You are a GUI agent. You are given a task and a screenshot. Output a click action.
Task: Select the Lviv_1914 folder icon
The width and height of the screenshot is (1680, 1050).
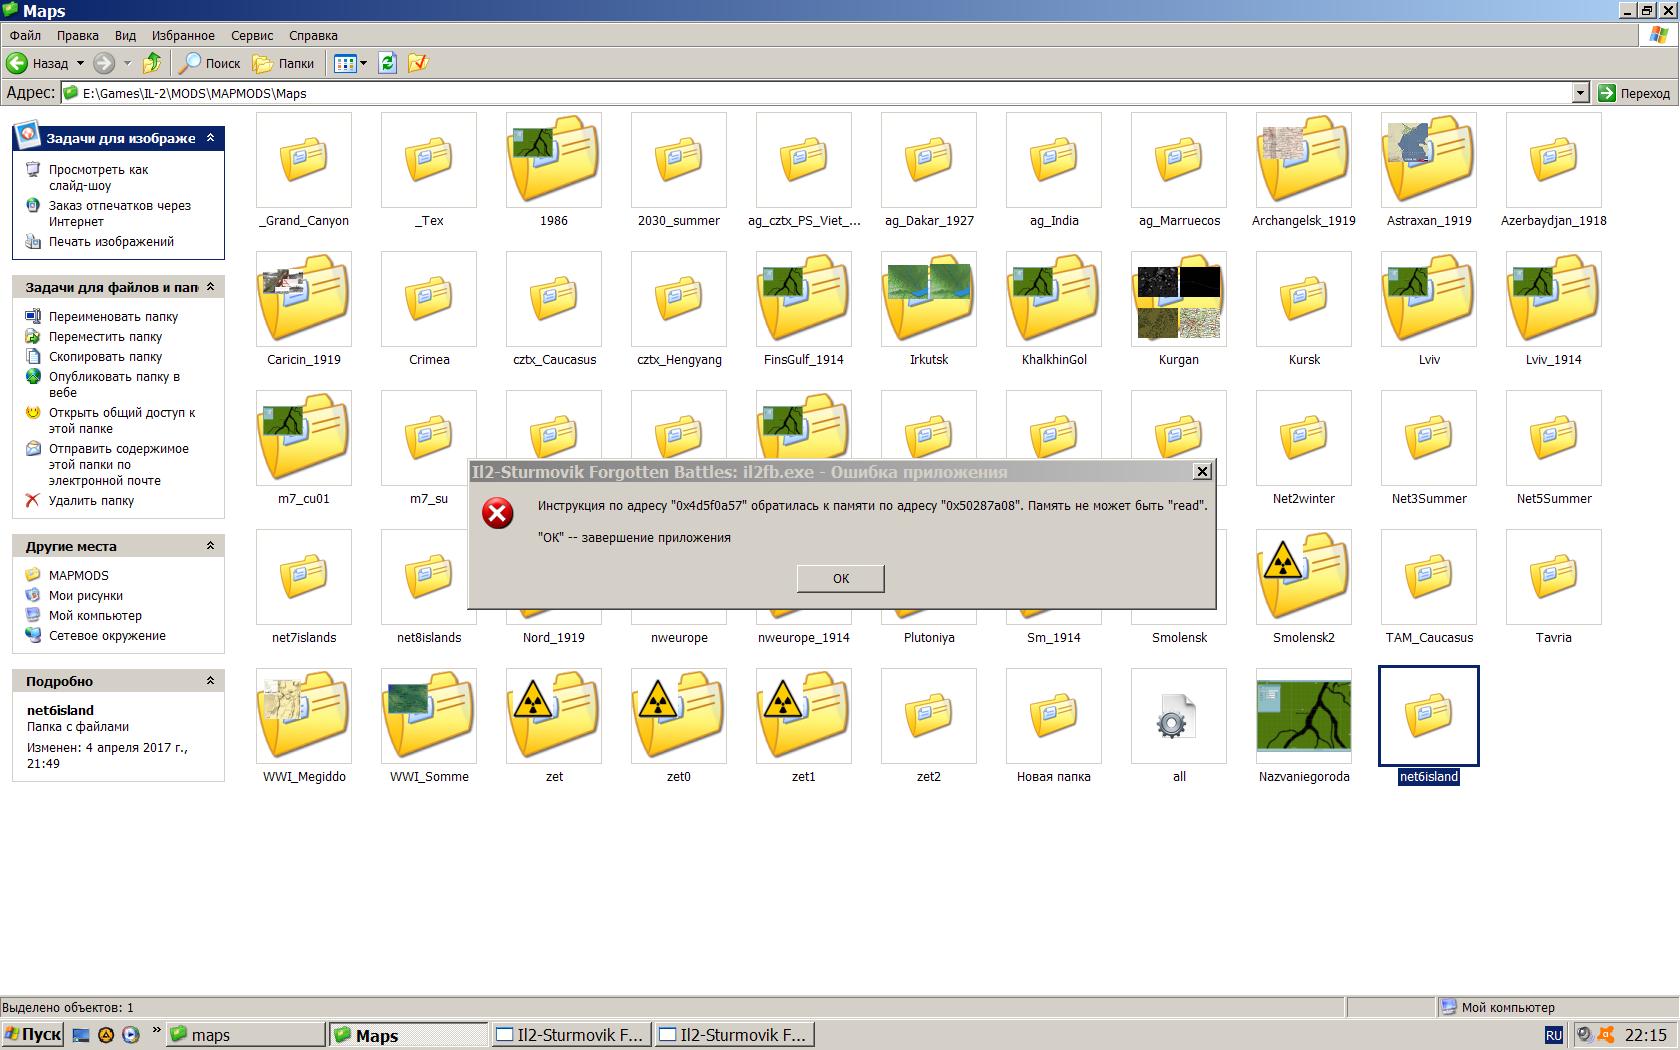coord(1554,299)
